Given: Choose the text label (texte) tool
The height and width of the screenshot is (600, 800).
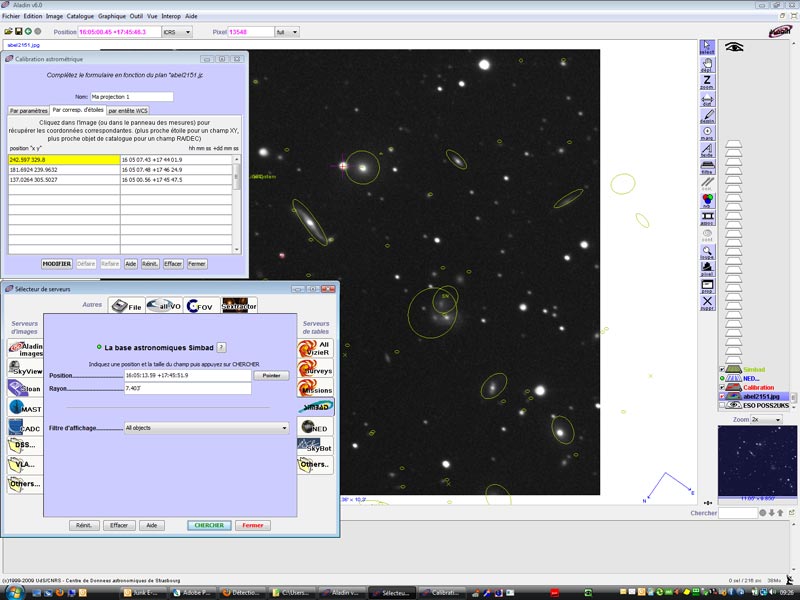Looking at the screenshot, I should [707, 149].
